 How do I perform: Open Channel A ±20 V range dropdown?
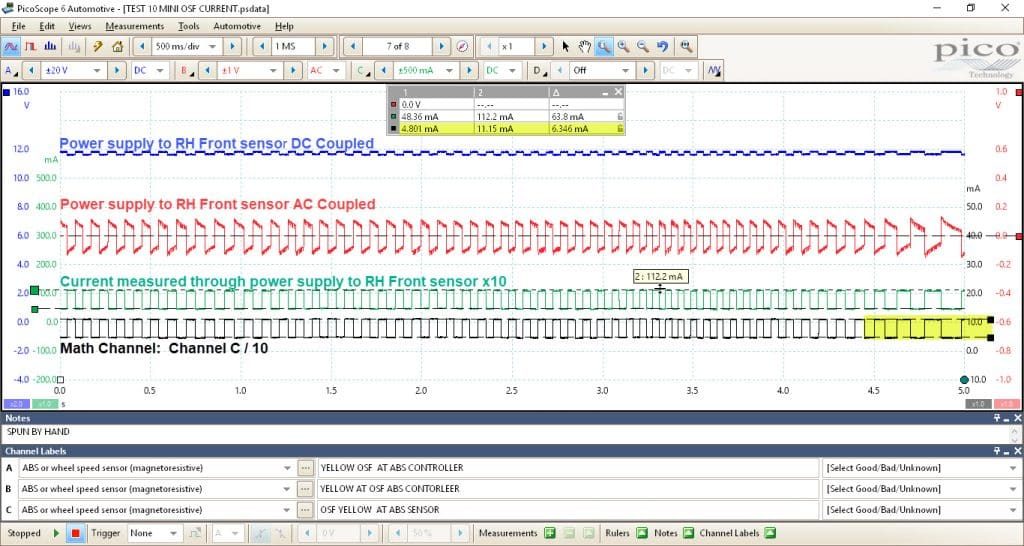pyautogui.click(x=97, y=70)
